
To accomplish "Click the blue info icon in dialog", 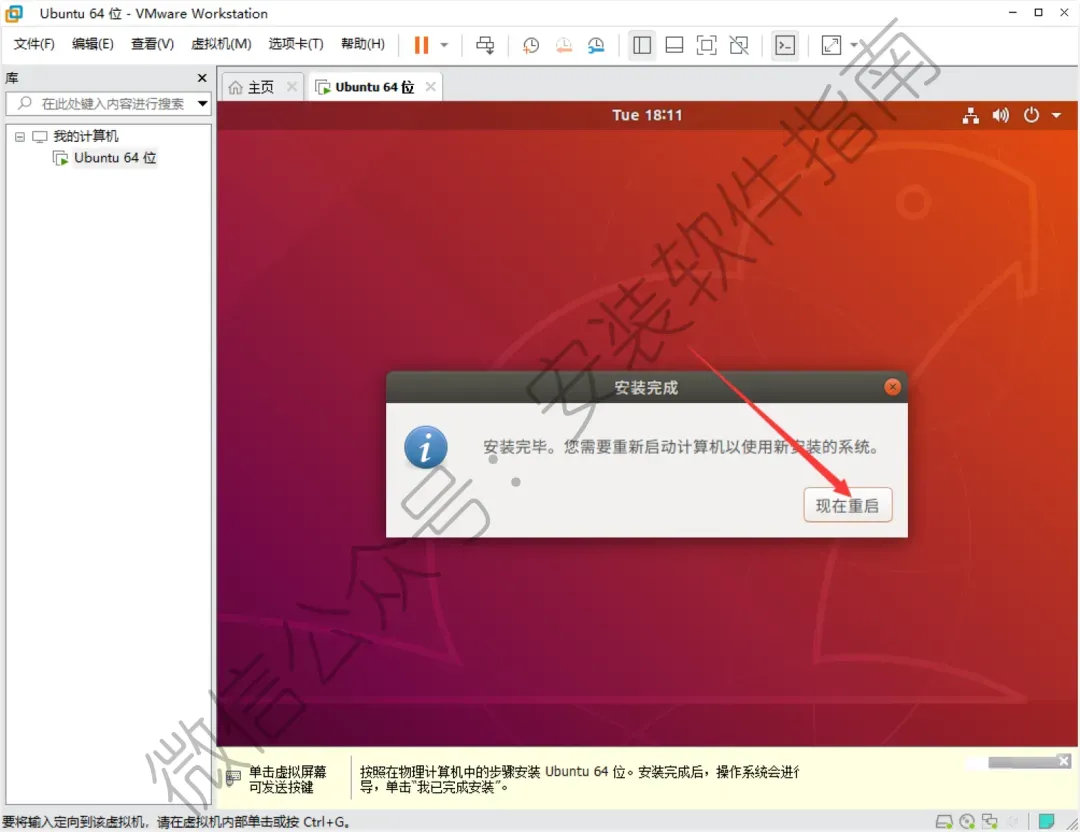I will coord(426,447).
